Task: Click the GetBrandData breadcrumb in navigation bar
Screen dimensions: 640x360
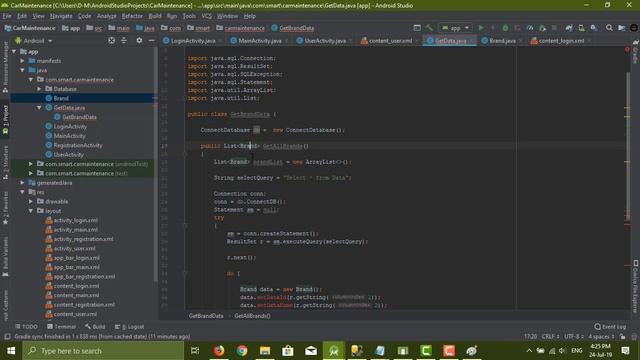Action: [292, 28]
